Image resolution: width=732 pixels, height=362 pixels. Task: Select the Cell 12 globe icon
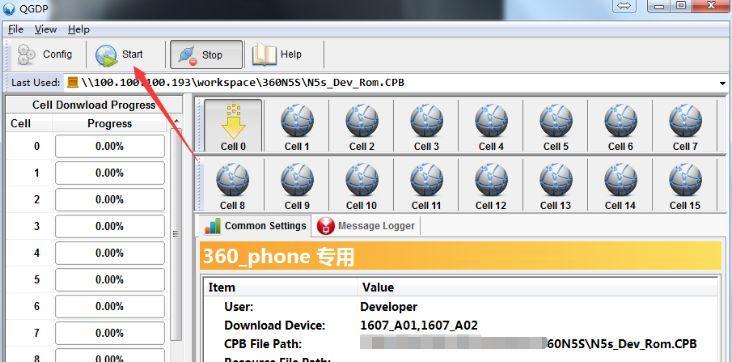[x=491, y=179]
